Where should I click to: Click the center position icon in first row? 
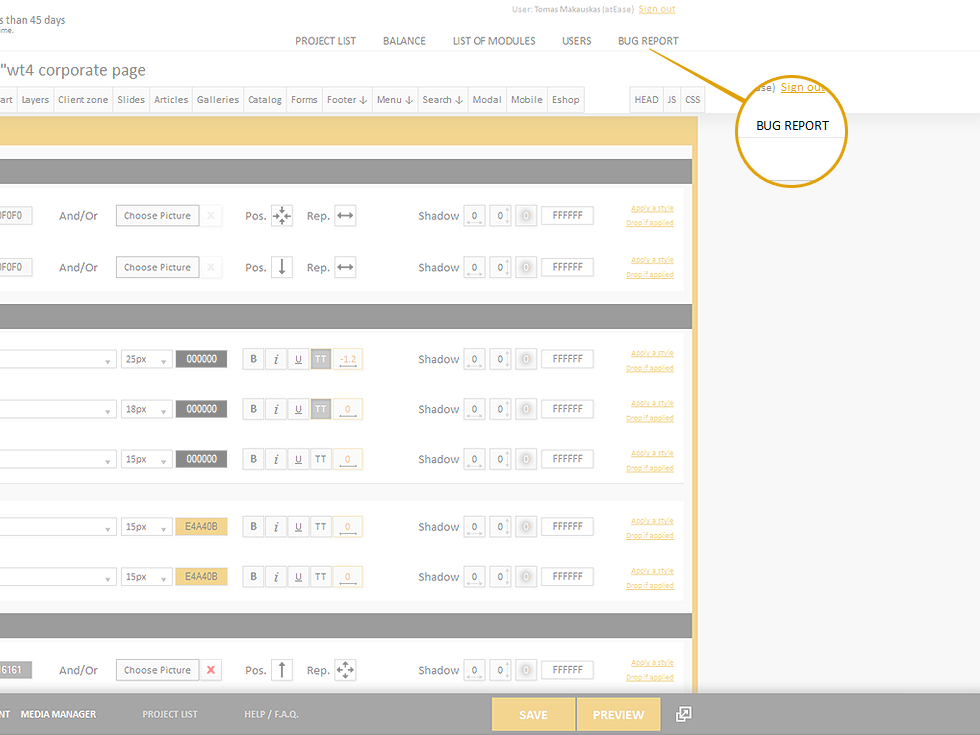pyautogui.click(x=282, y=216)
